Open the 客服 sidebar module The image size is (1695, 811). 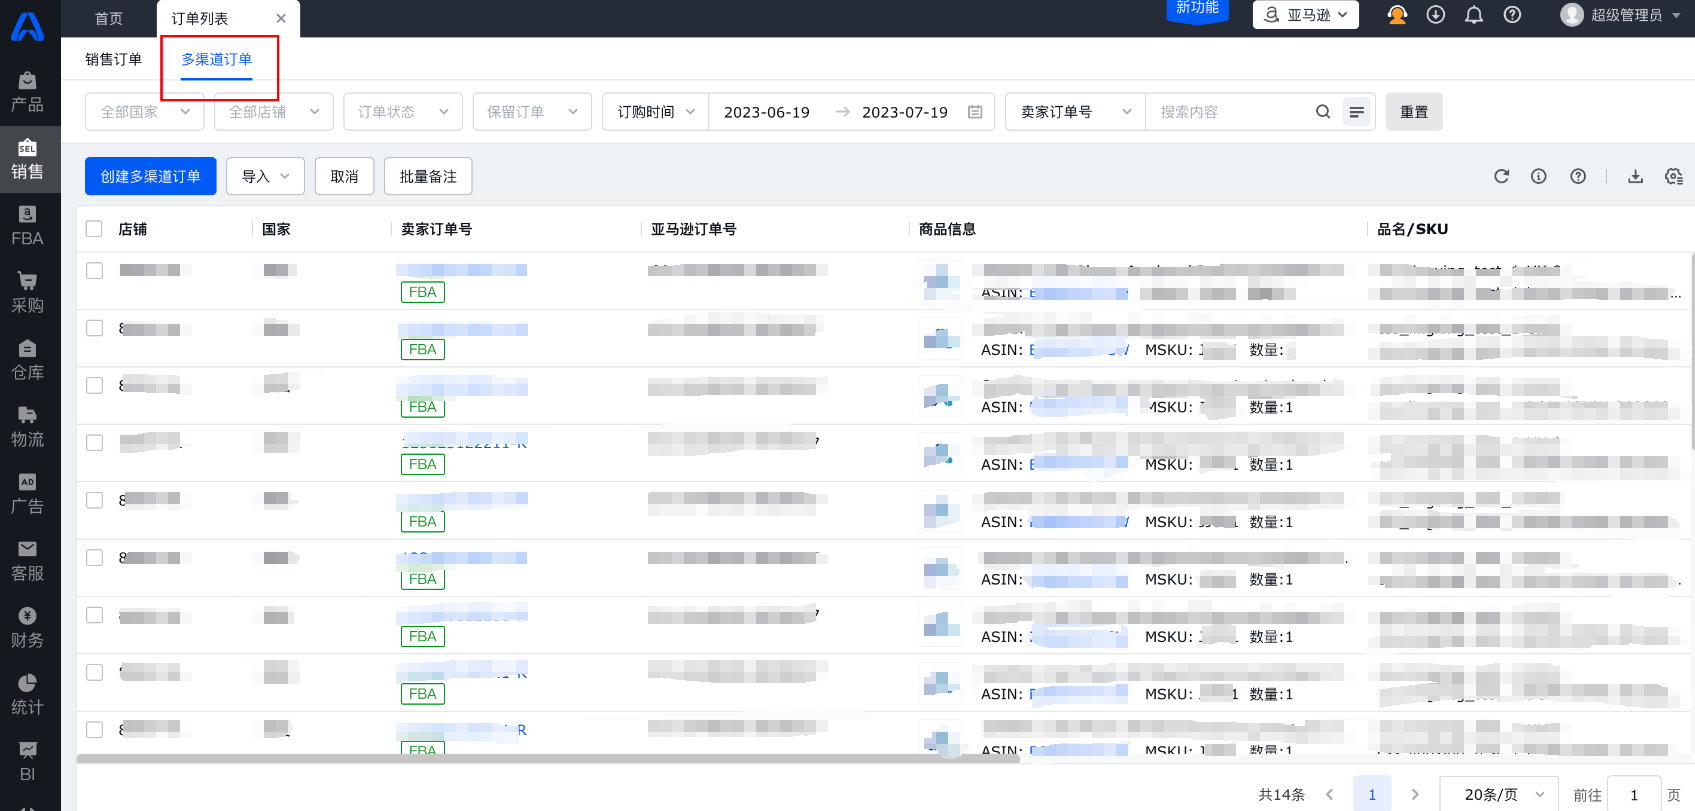(x=27, y=561)
